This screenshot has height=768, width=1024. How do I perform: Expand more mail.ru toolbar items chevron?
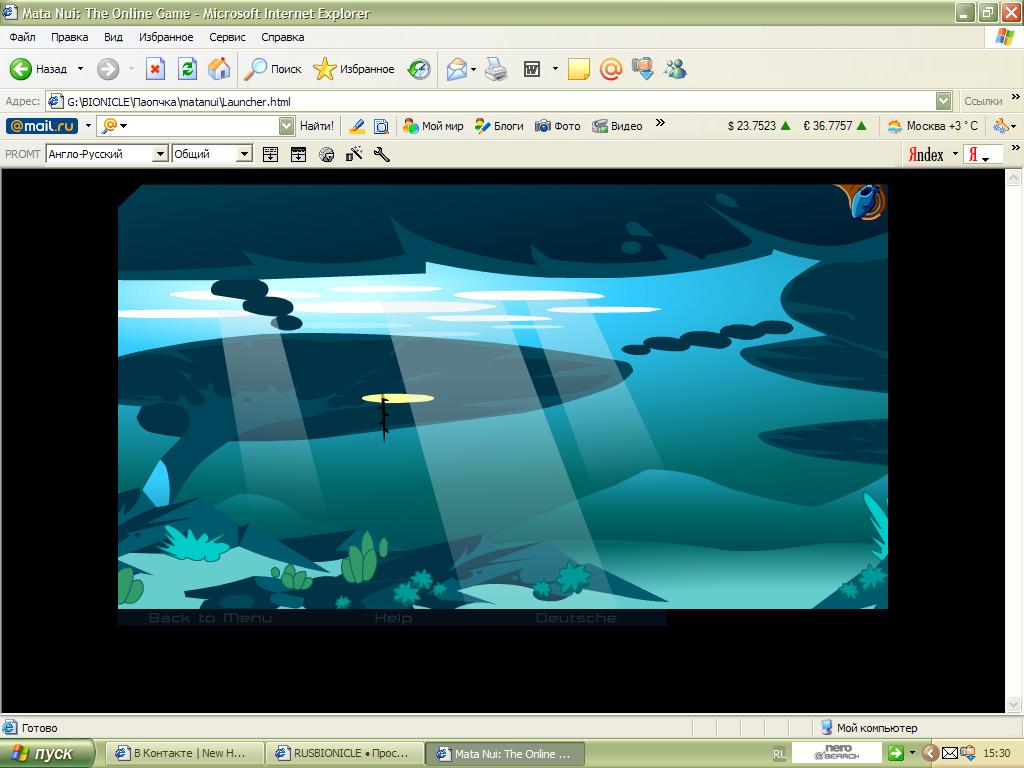pyautogui.click(x=660, y=122)
